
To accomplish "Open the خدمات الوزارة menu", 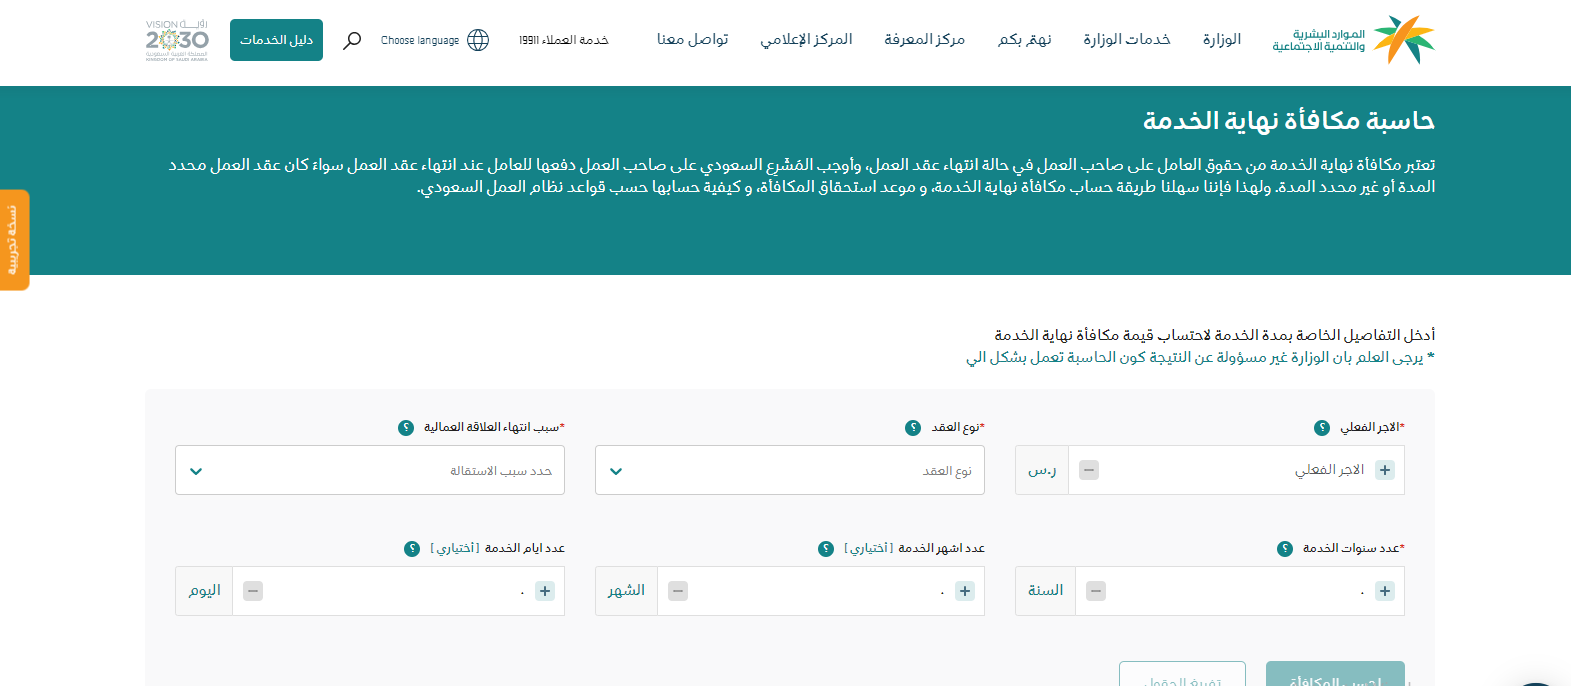I will [1126, 39].
